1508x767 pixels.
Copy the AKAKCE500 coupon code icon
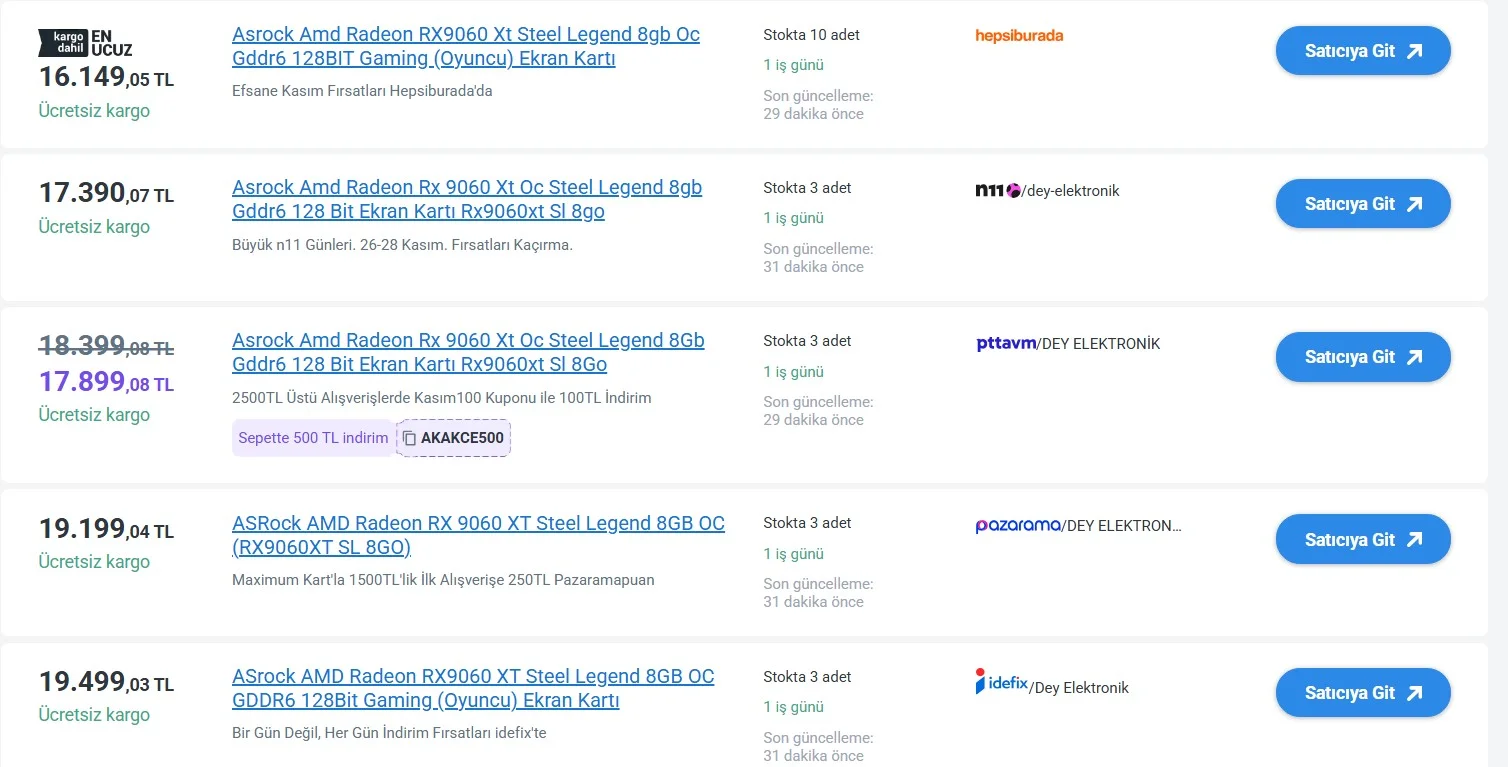pyautogui.click(x=409, y=438)
